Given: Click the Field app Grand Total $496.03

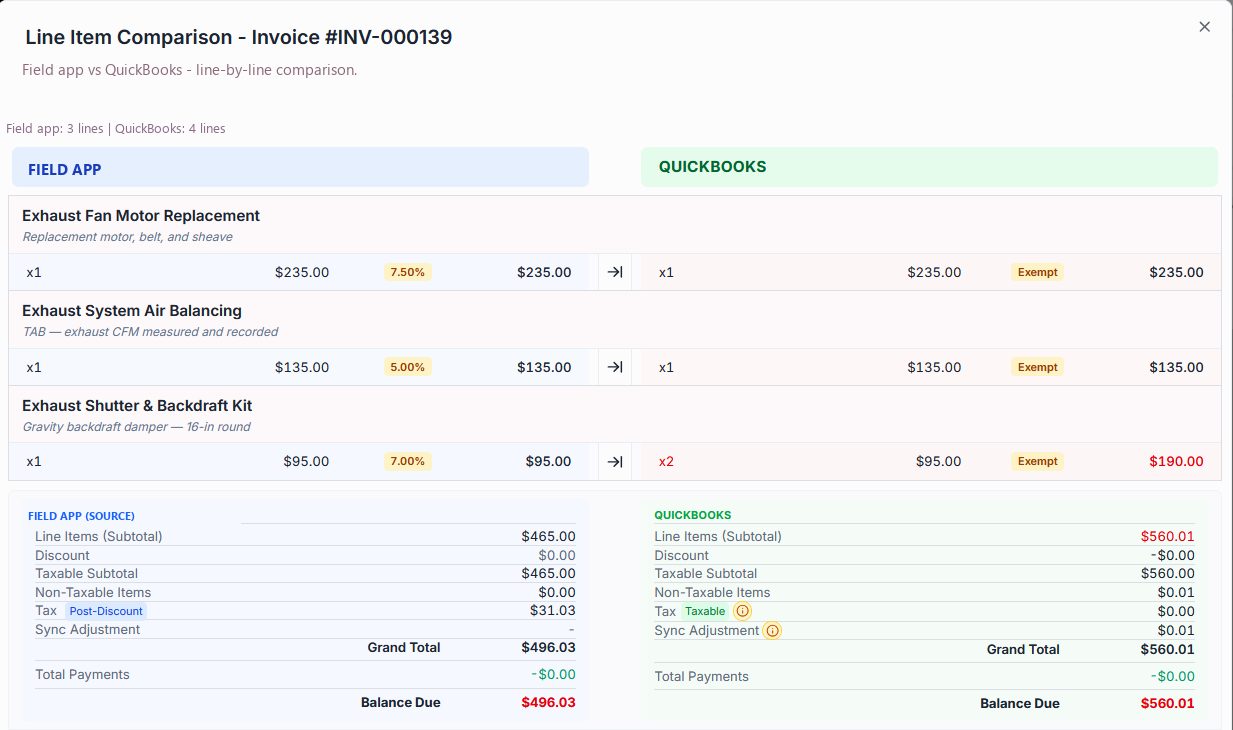Looking at the screenshot, I should click(548, 647).
